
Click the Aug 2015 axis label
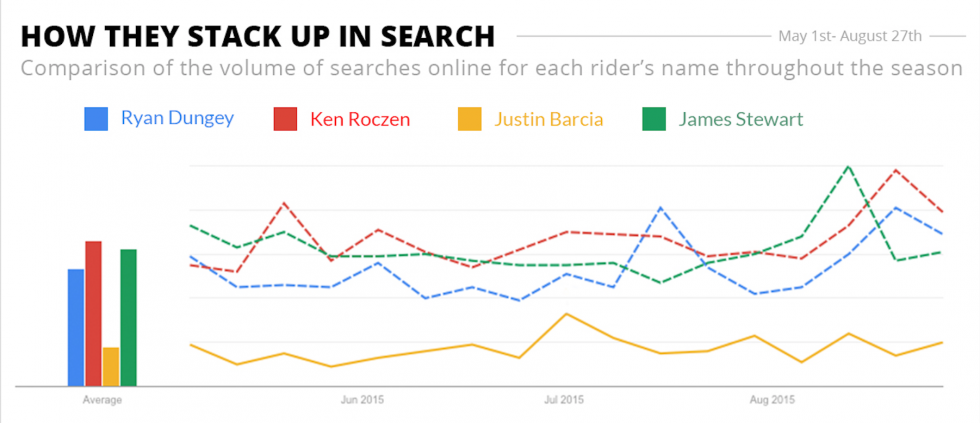[771, 401]
